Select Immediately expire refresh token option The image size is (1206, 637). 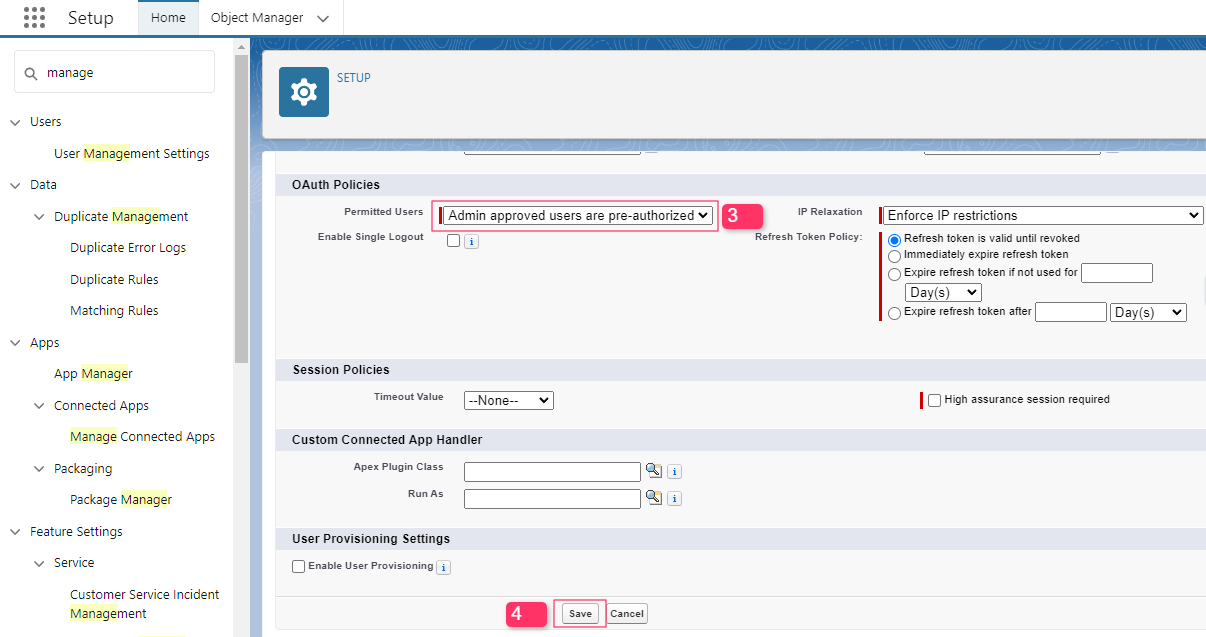point(895,255)
